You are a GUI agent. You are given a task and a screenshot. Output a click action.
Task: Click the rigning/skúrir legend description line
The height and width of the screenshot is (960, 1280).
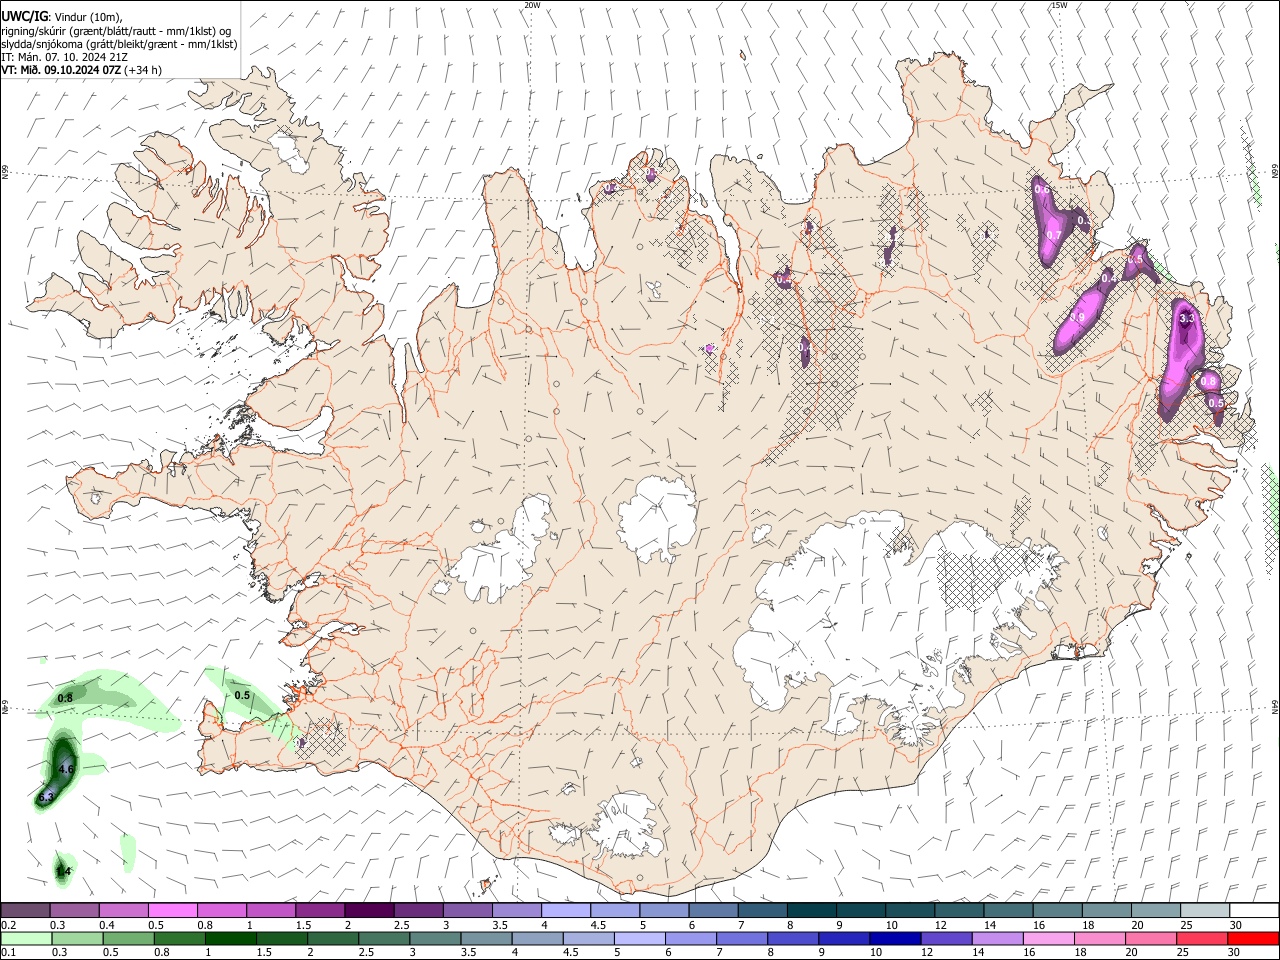(x=115, y=30)
